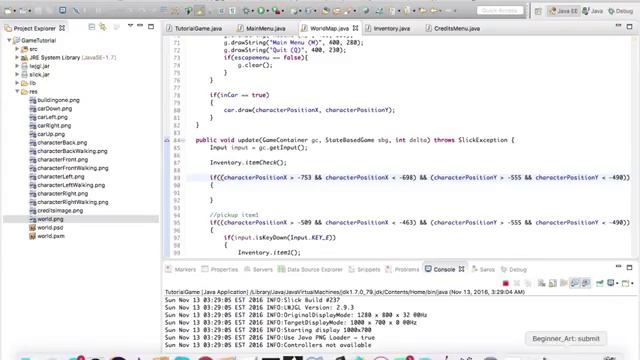Collapse the GameTutorial project node

pyautogui.click(x=9, y=40)
